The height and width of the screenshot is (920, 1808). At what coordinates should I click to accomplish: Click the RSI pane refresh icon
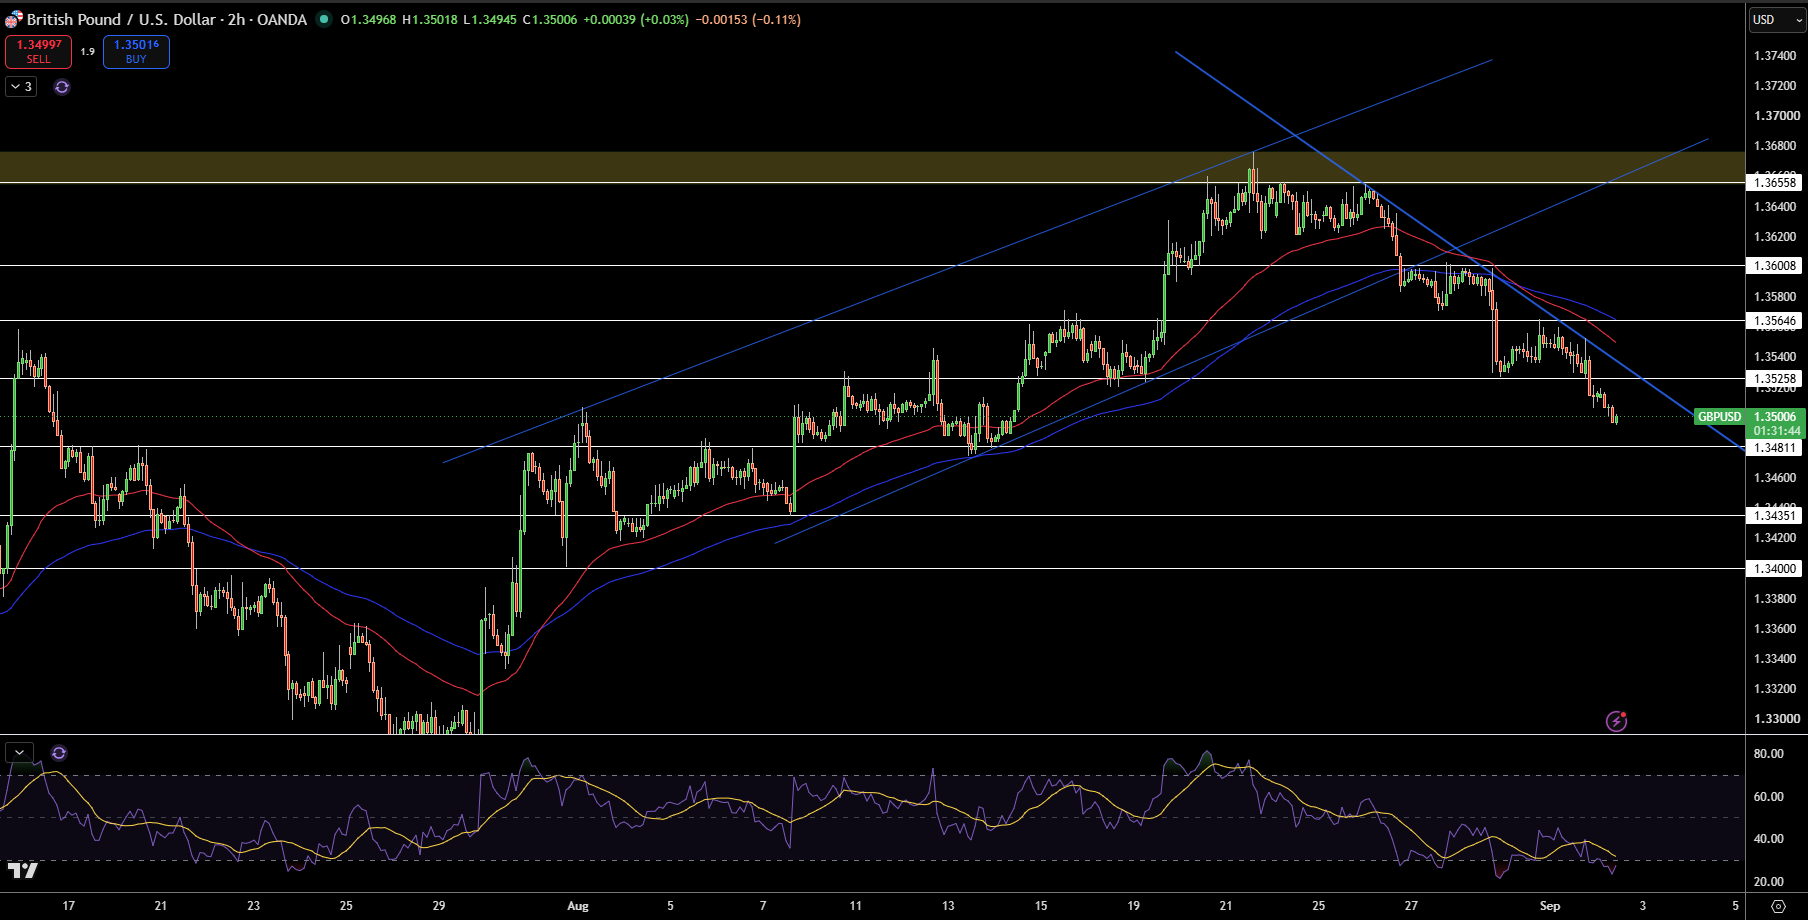[x=59, y=753]
